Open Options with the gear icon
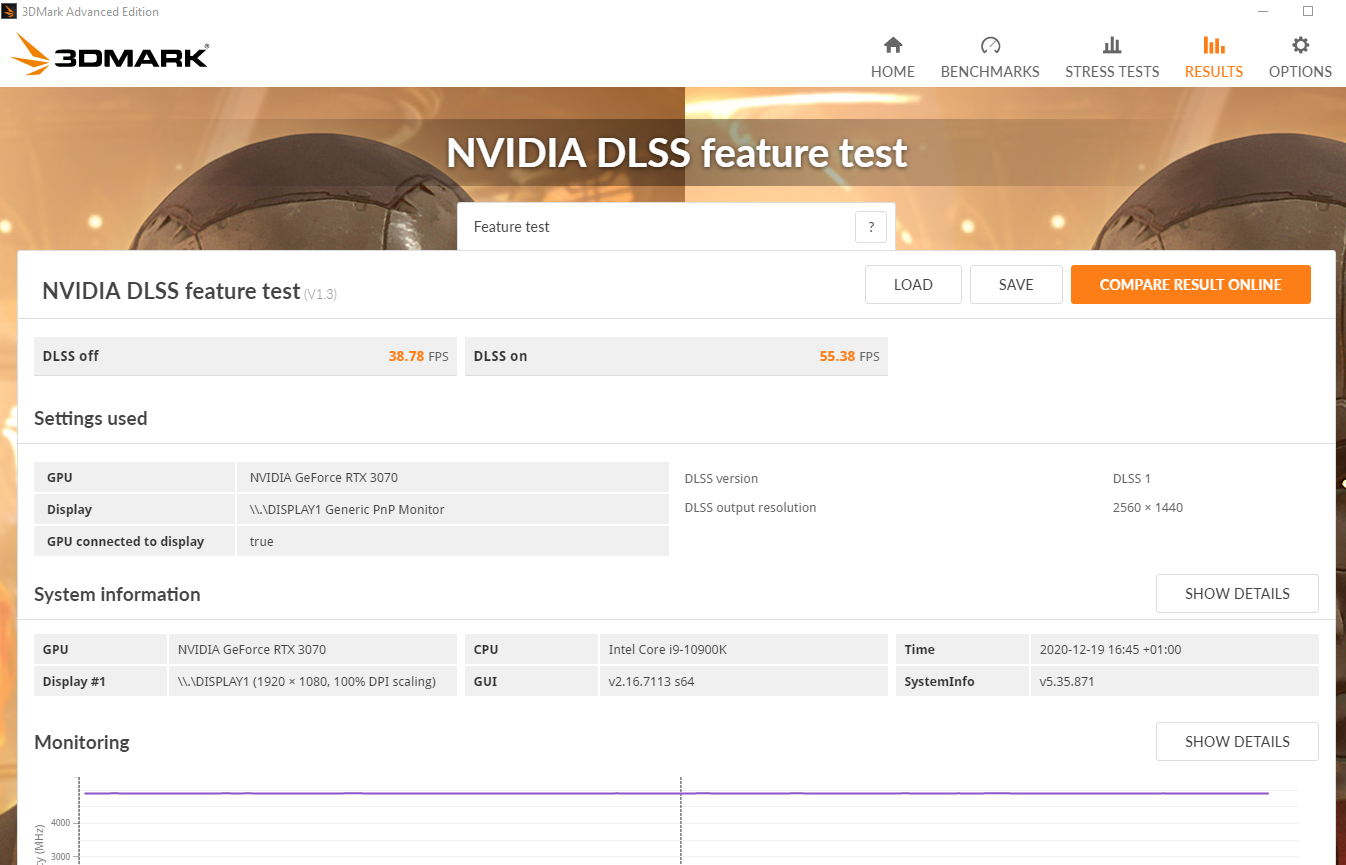1346x865 pixels. click(1300, 45)
